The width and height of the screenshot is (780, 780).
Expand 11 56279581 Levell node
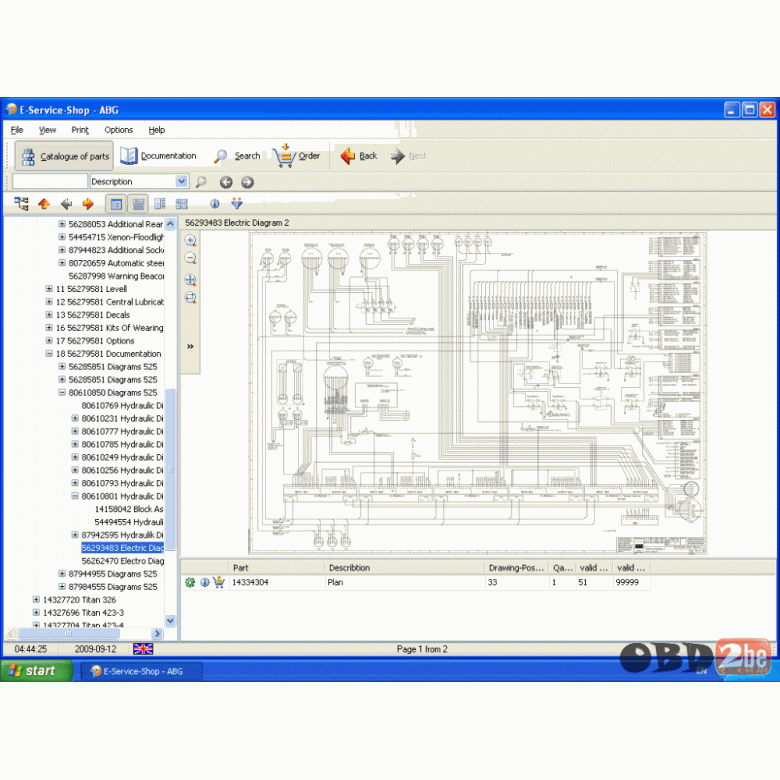point(49,289)
